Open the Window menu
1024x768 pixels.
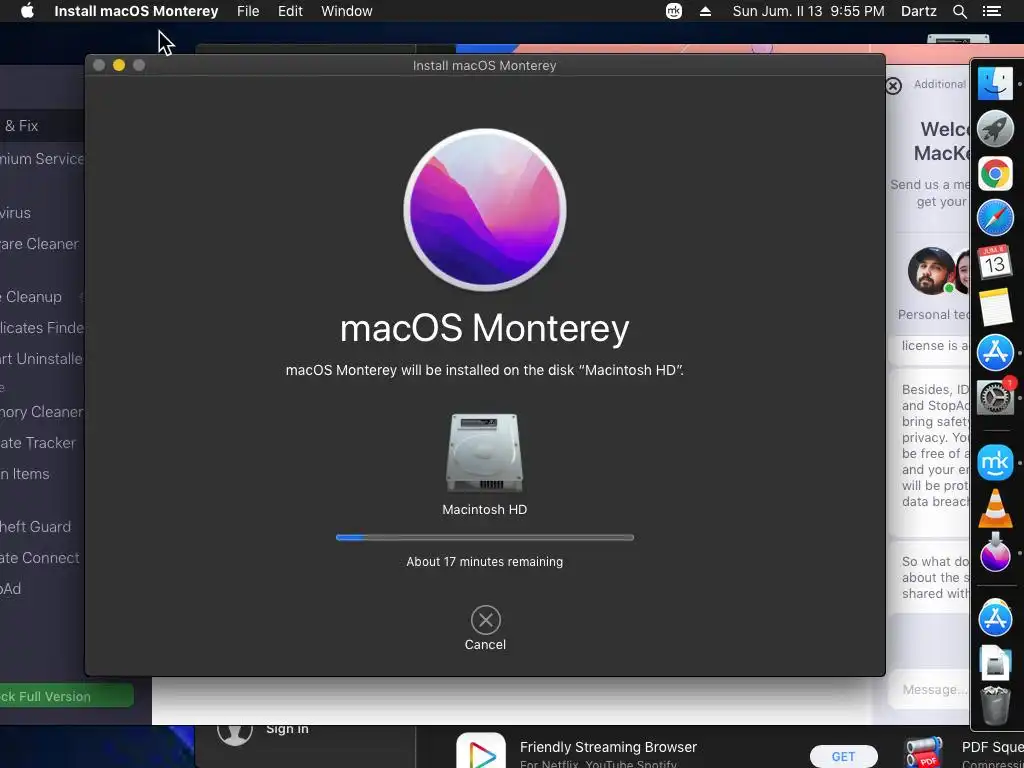coord(347,11)
